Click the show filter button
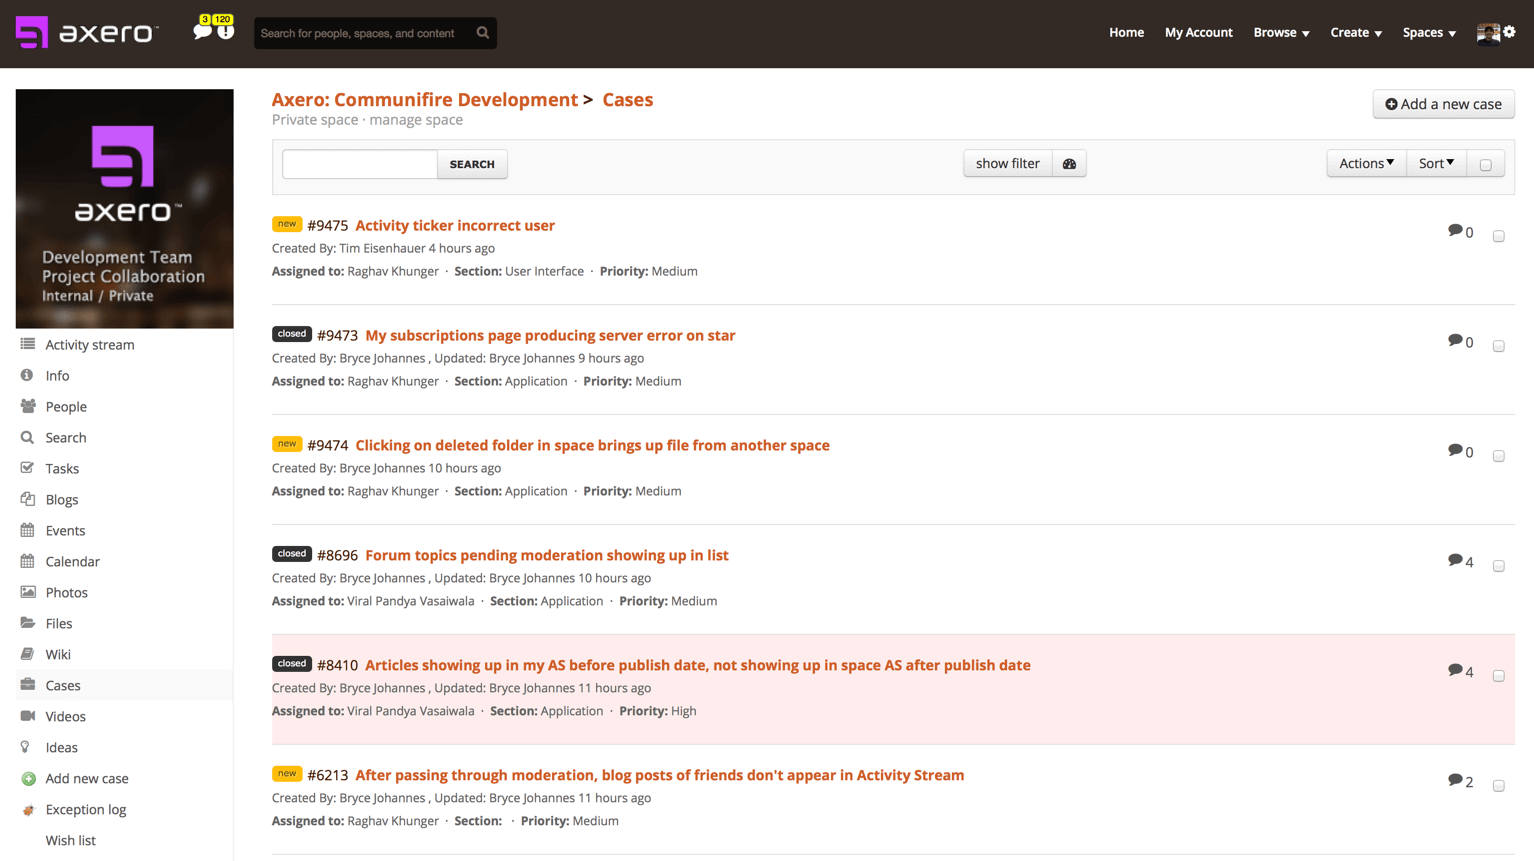The image size is (1534, 861). click(1007, 164)
